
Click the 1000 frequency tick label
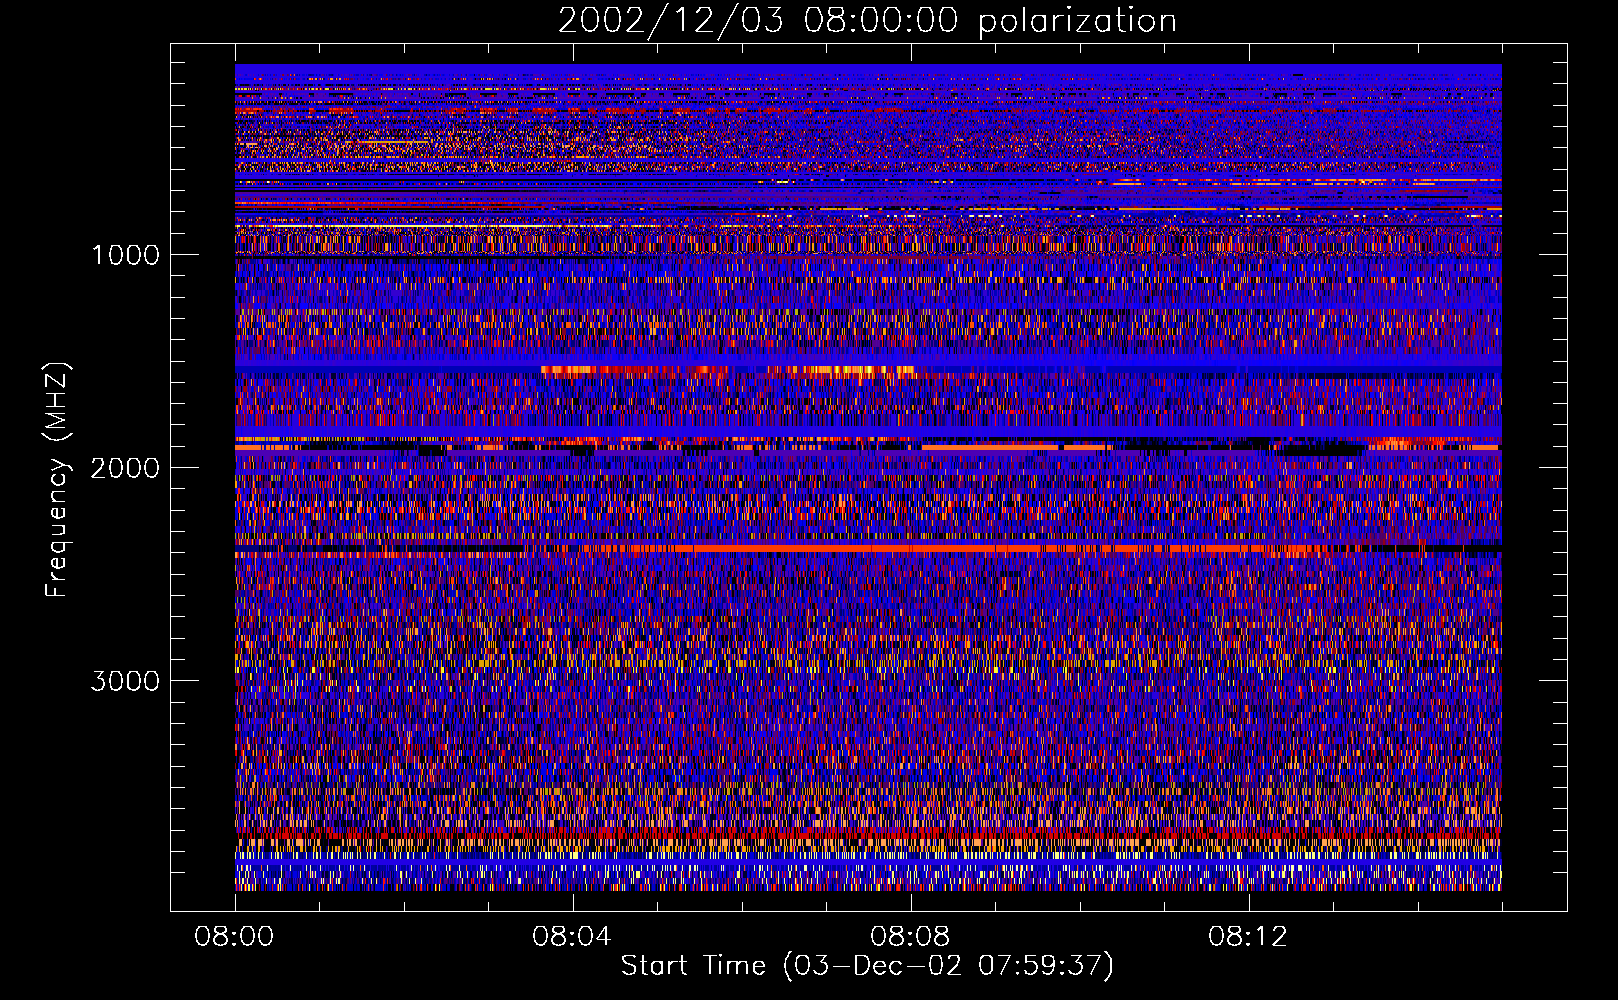(x=125, y=255)
